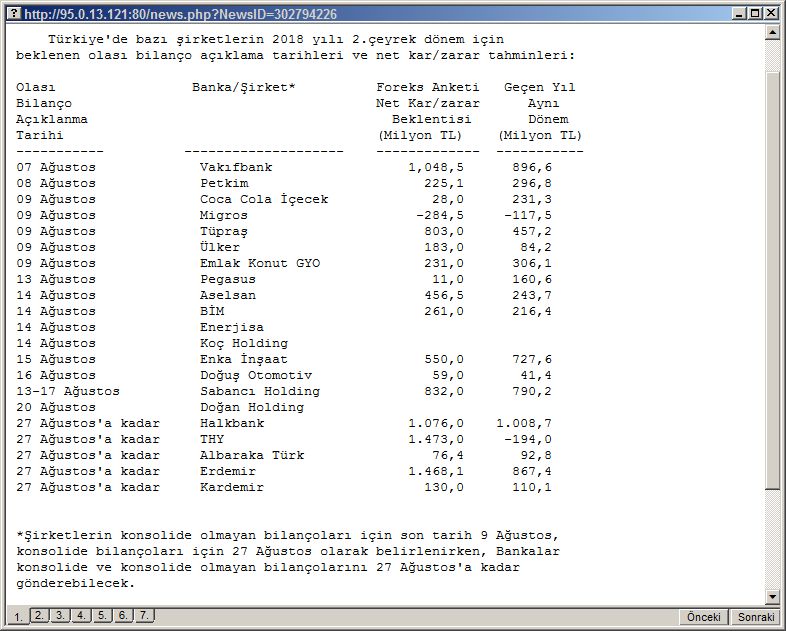Select Coca Cola İçecek text
Viewport: 786px width, 631px height.
[x=264, y=199]
